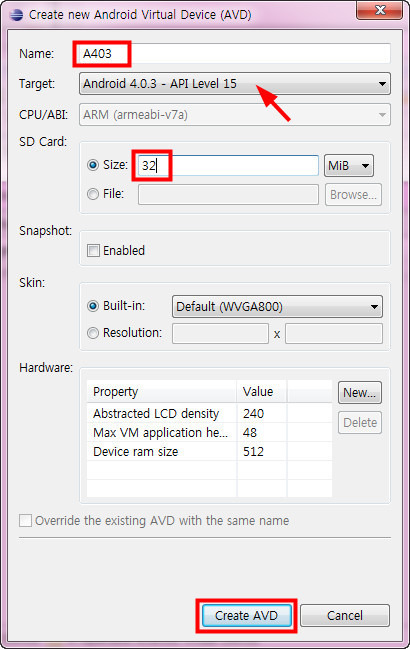
Task: Select the Resolution radio button
Action: 93,333
